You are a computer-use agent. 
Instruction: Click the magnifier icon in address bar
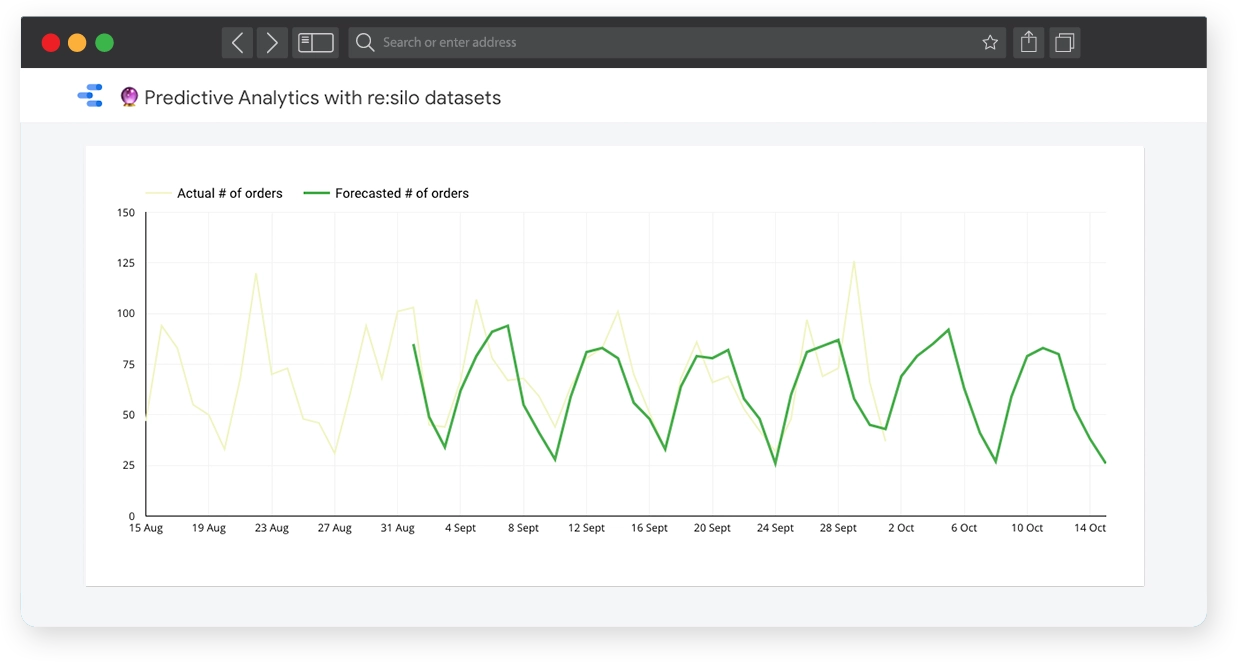point(365,42)
